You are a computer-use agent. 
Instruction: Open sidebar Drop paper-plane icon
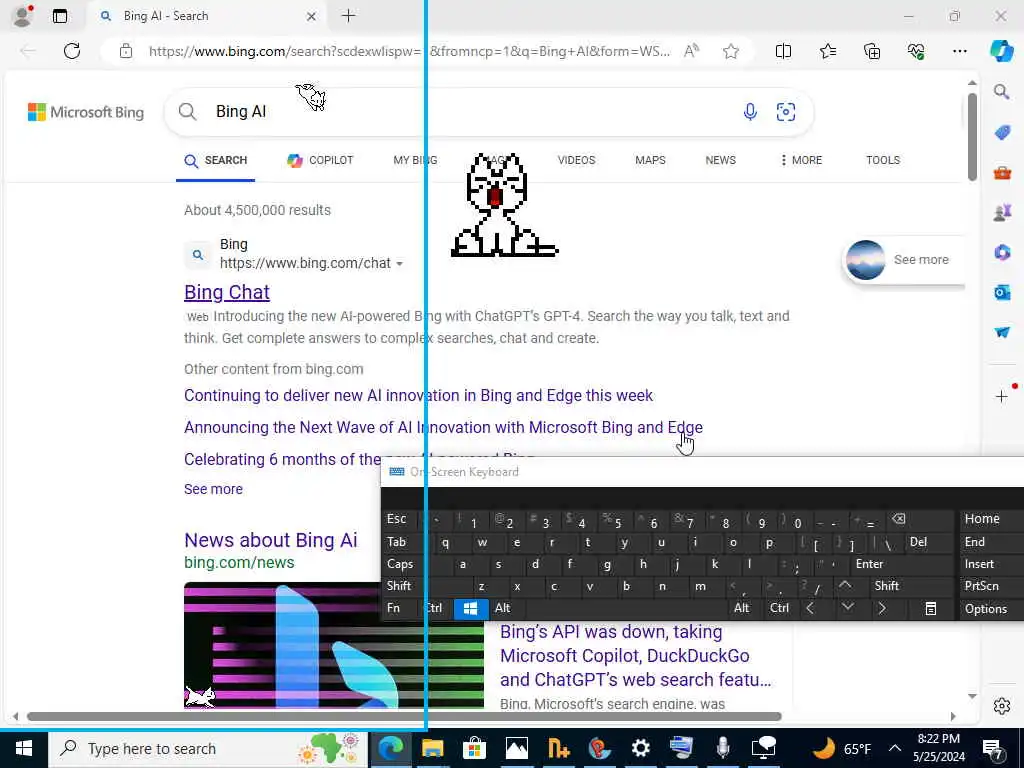click(1002, 332)
